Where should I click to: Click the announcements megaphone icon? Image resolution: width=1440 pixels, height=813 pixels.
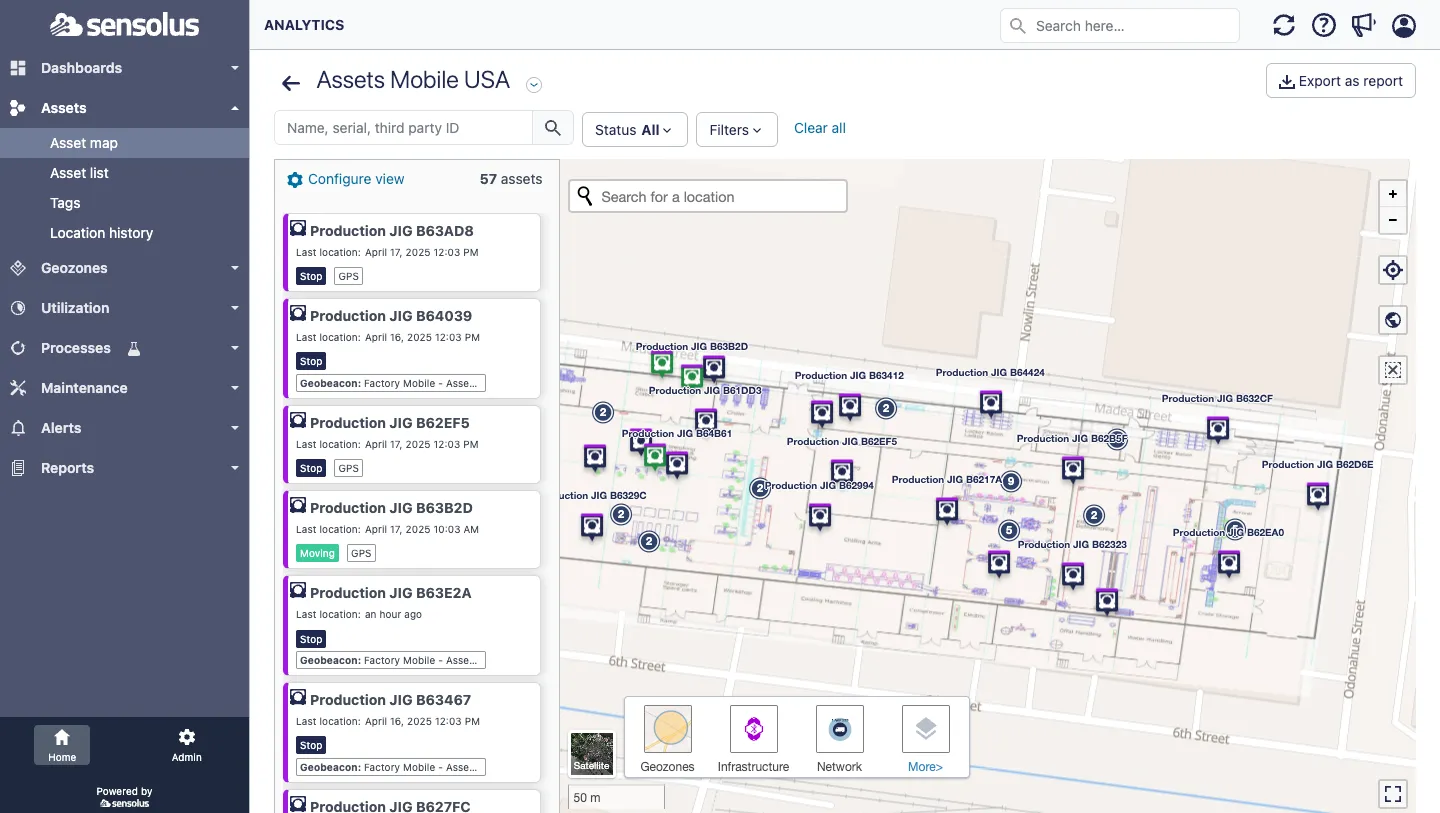pos(1364,26)
